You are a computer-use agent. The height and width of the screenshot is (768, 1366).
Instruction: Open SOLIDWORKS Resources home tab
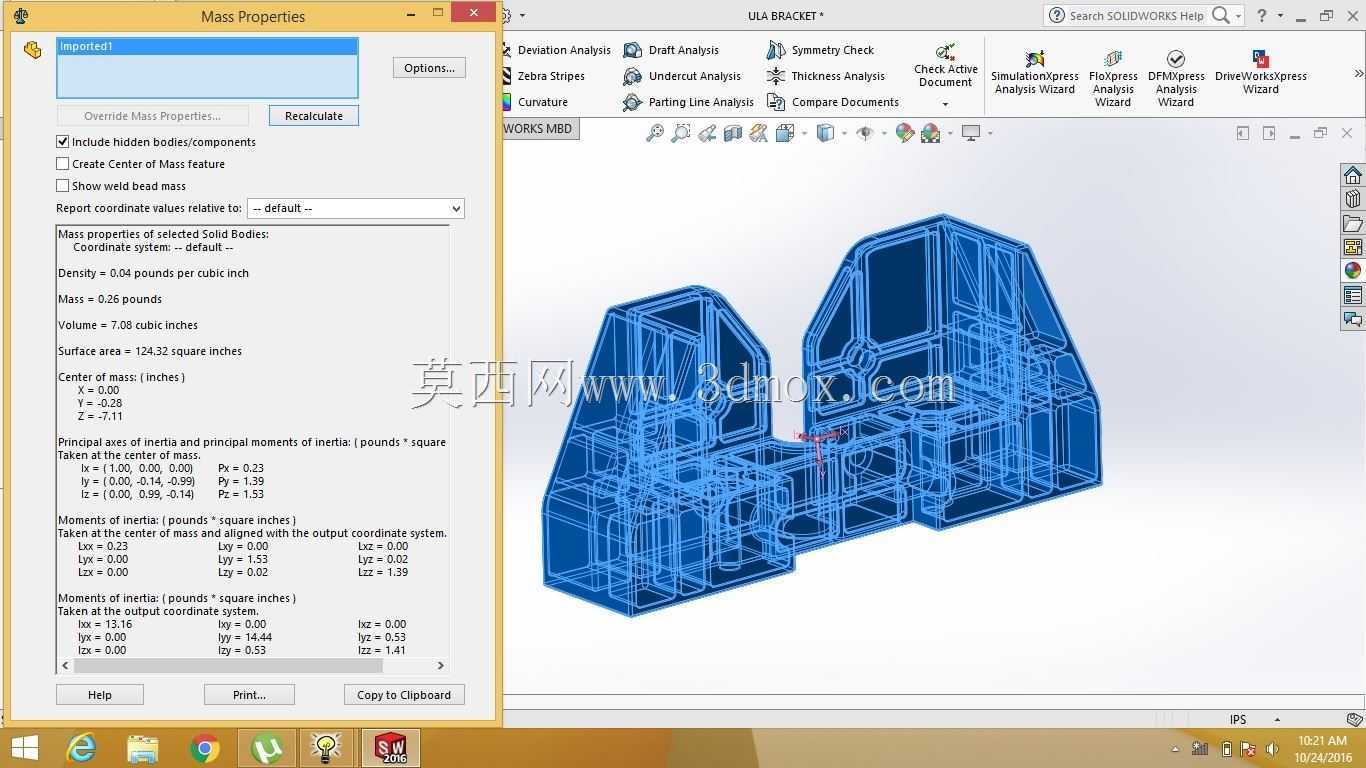(1353, 175)
